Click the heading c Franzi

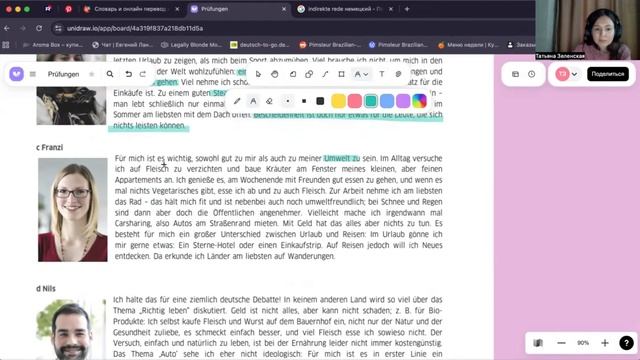click(49, 147)
